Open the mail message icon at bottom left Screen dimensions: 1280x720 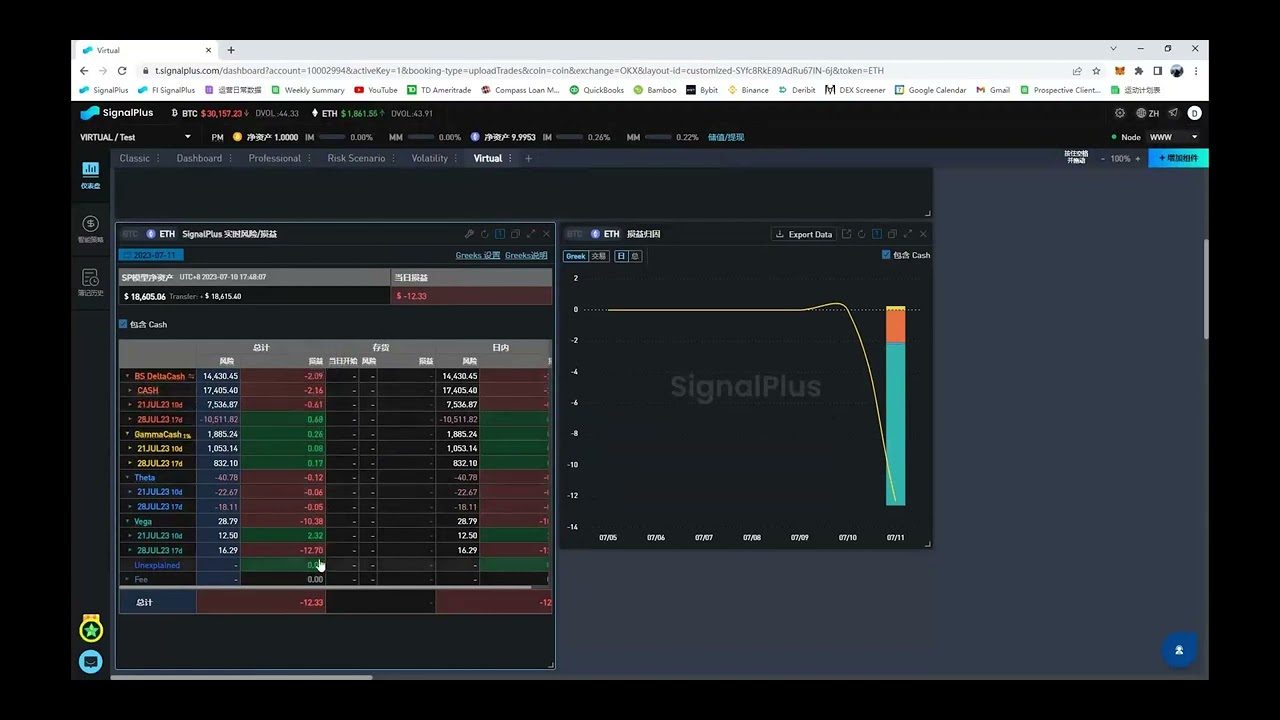(91, 661)
